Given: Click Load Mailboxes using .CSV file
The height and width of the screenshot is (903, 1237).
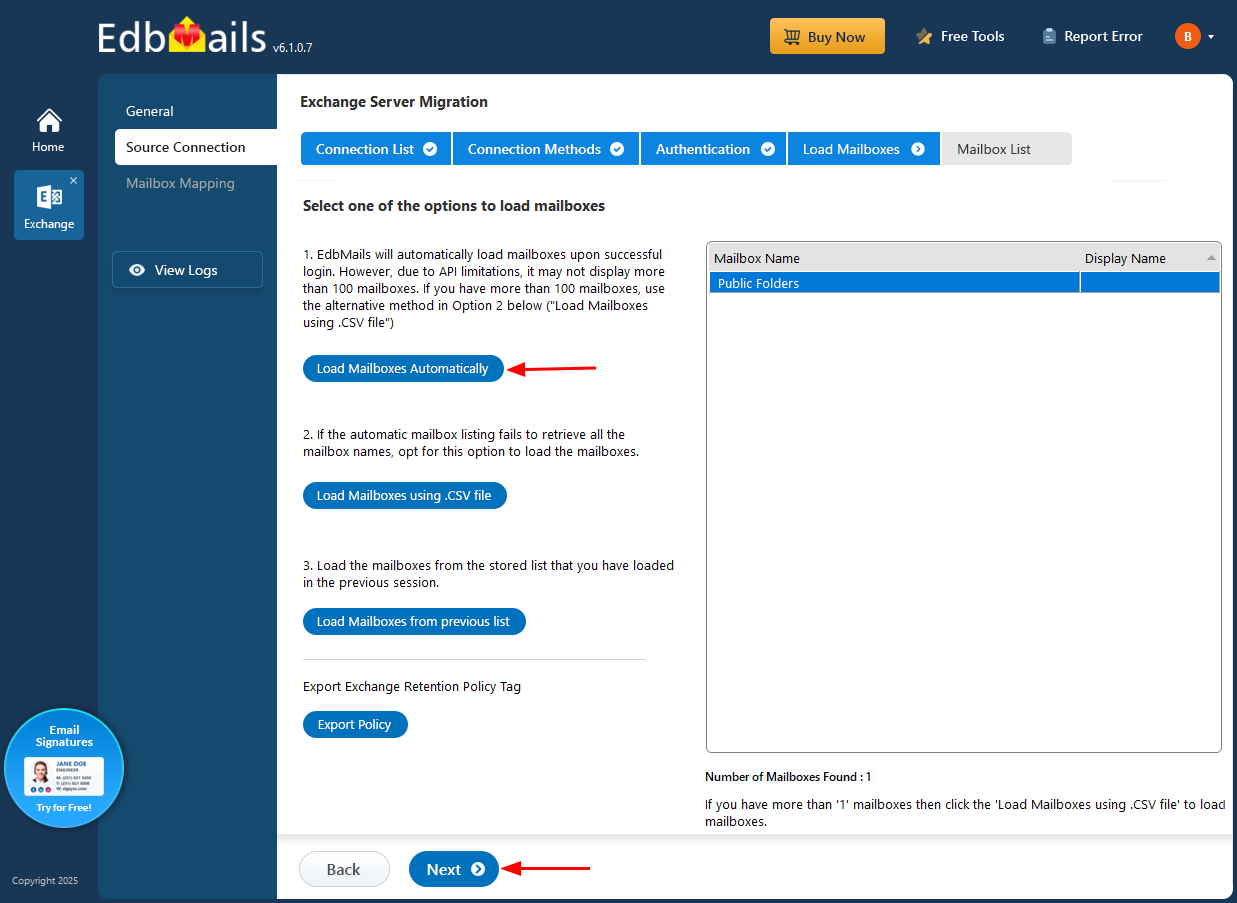Looking at the screenshot, I should pos(404,495).
